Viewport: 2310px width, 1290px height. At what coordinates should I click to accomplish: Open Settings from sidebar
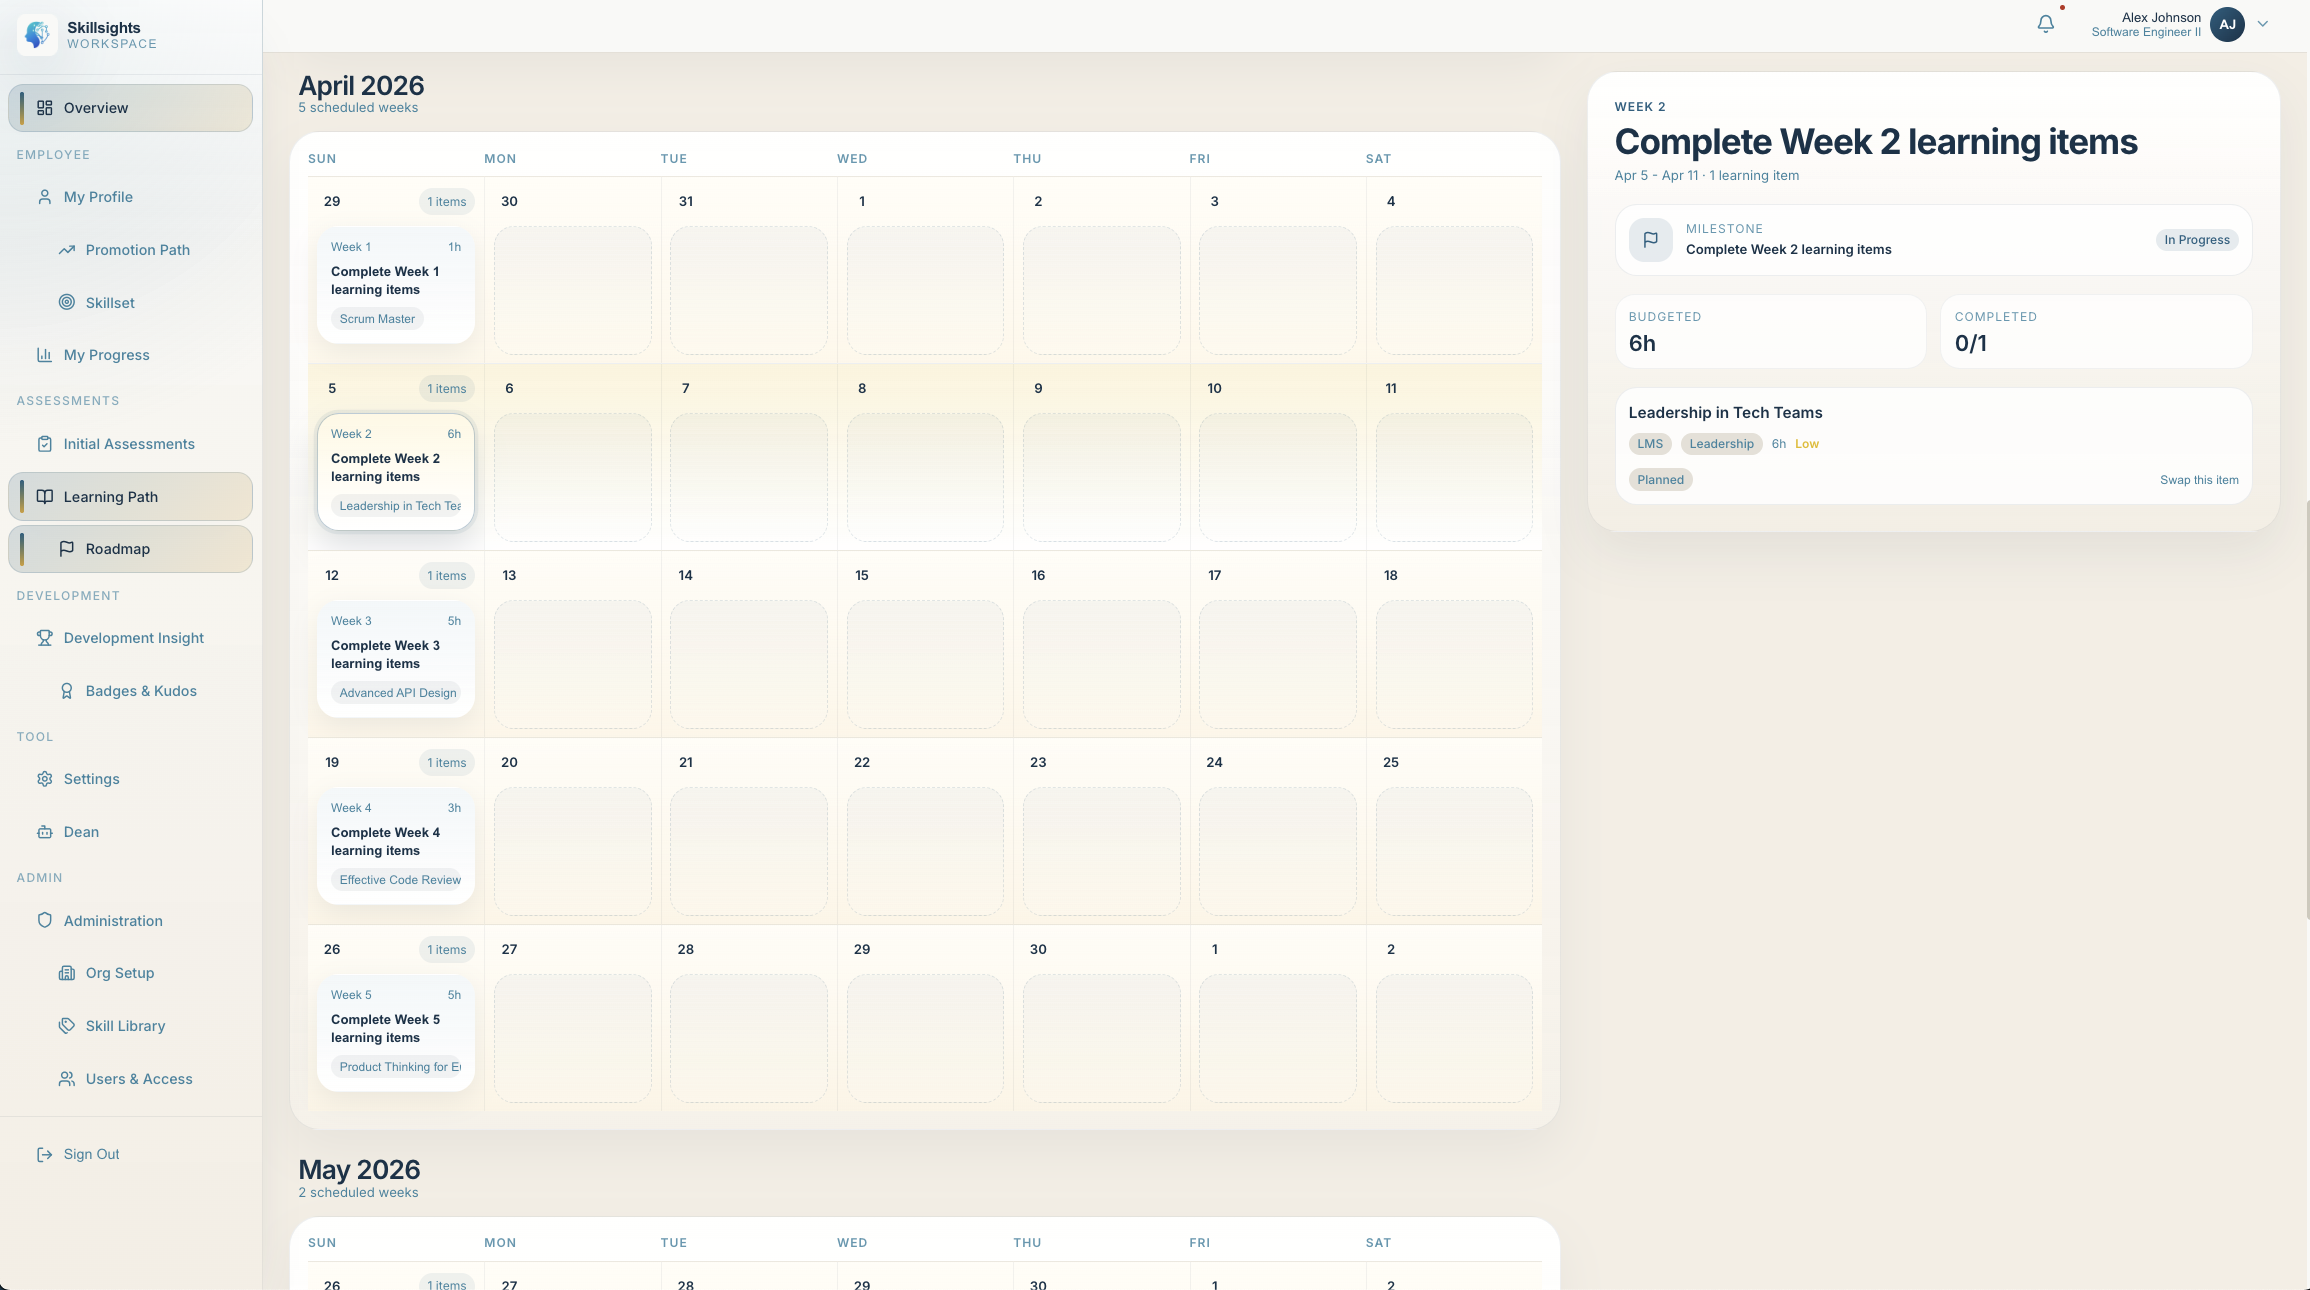point(91,779)
